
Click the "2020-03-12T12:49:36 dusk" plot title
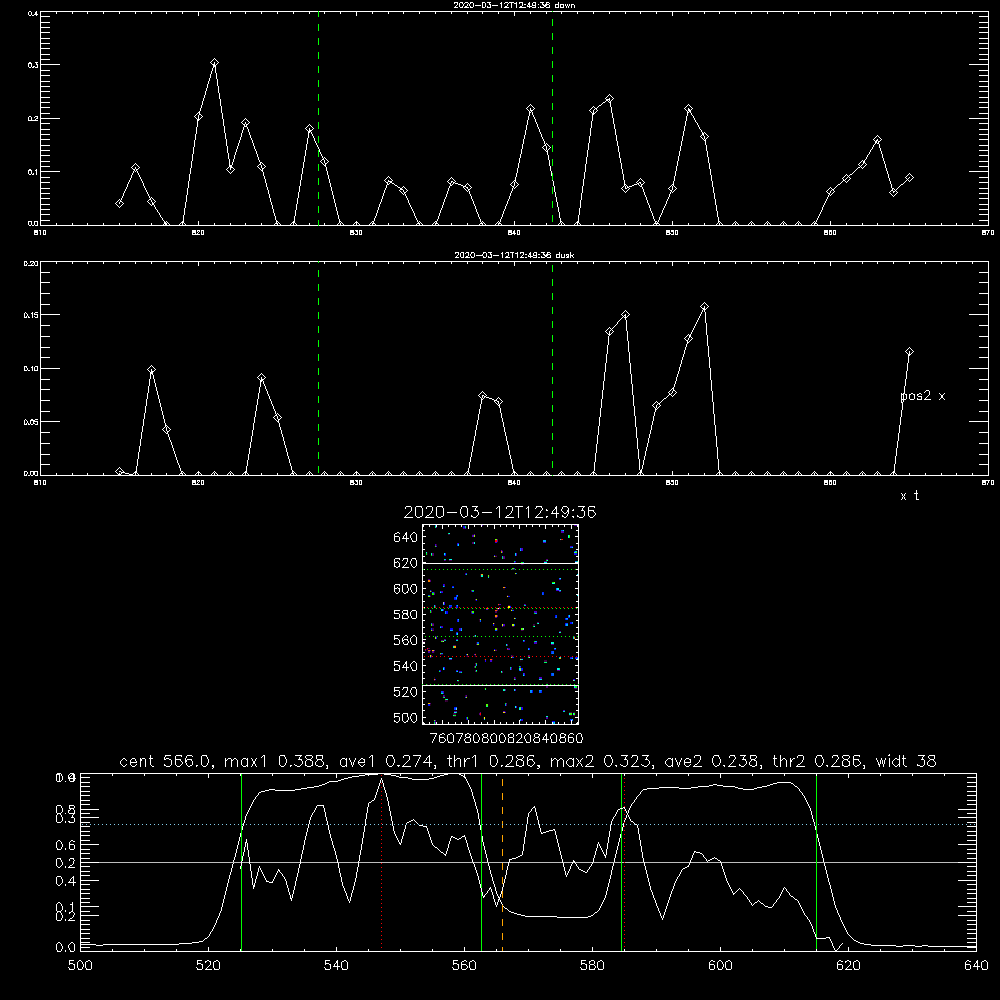[514, 255]
